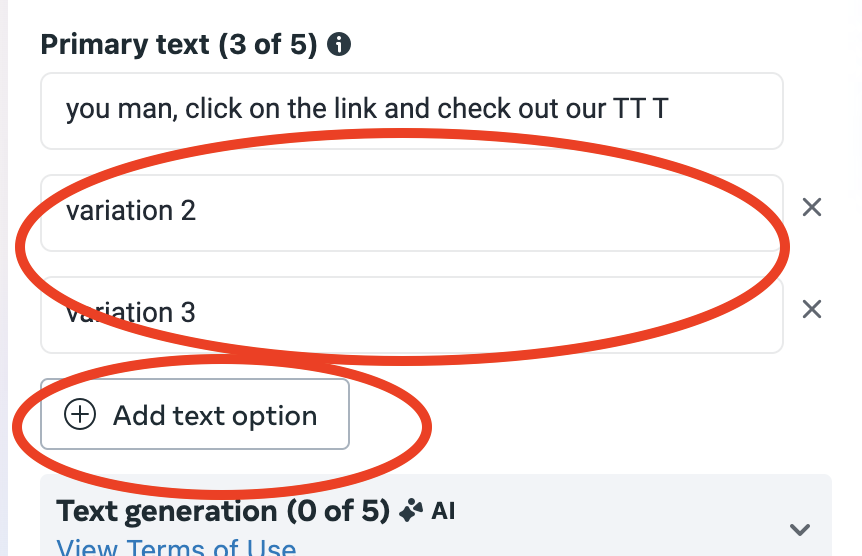Expand the Text generation section chevron
862x556 pixels.
799,529
